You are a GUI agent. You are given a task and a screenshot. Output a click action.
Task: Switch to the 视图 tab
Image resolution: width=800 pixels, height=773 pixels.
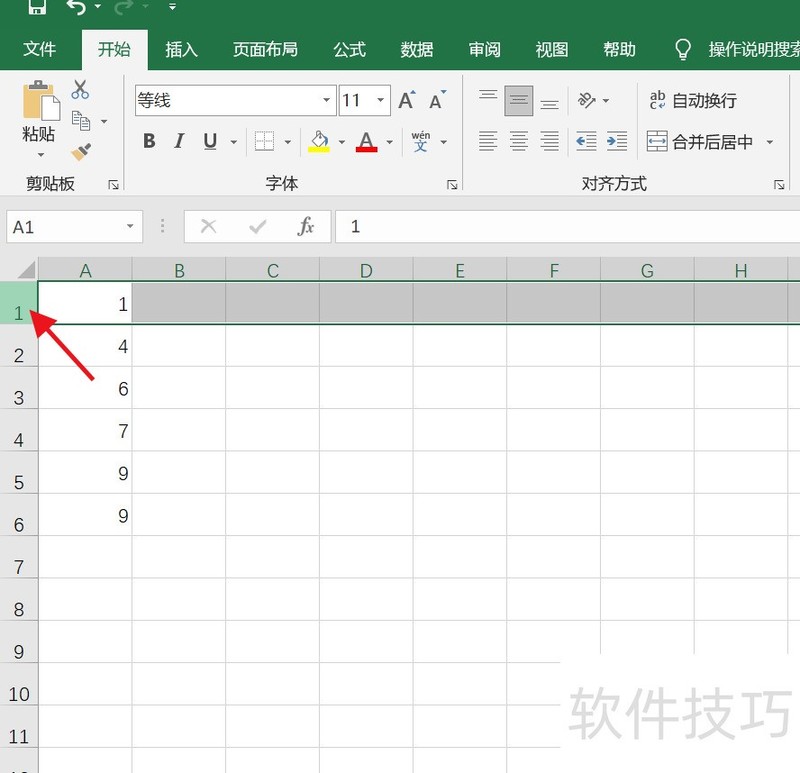click(x=552, y=49)
